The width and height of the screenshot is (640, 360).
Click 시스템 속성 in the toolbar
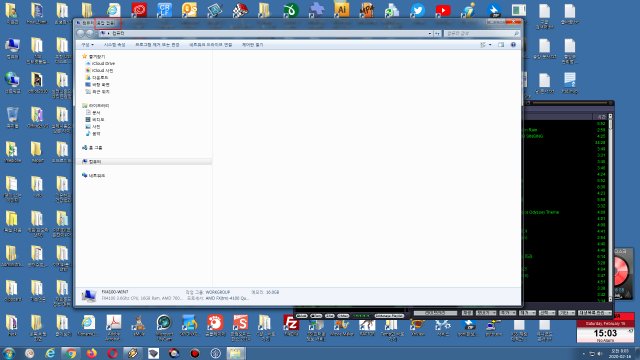point(115,45)
